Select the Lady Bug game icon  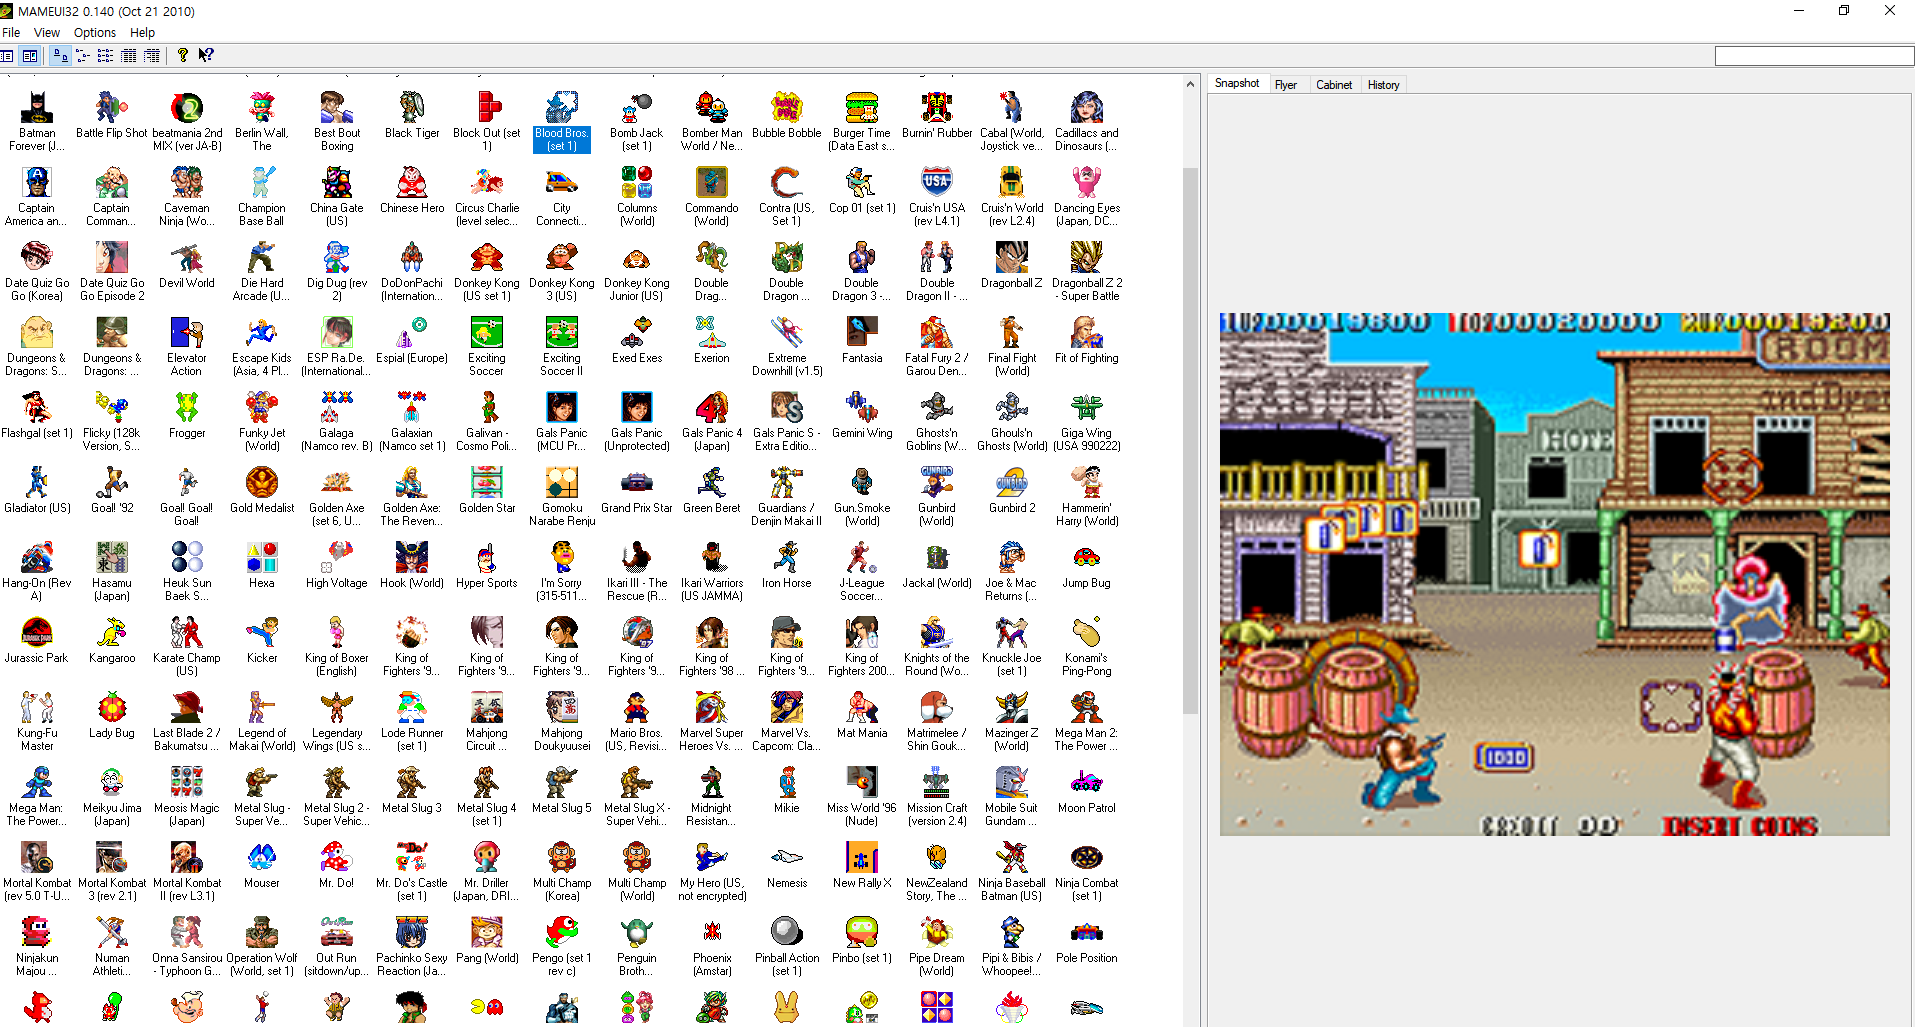pos(112,707)
